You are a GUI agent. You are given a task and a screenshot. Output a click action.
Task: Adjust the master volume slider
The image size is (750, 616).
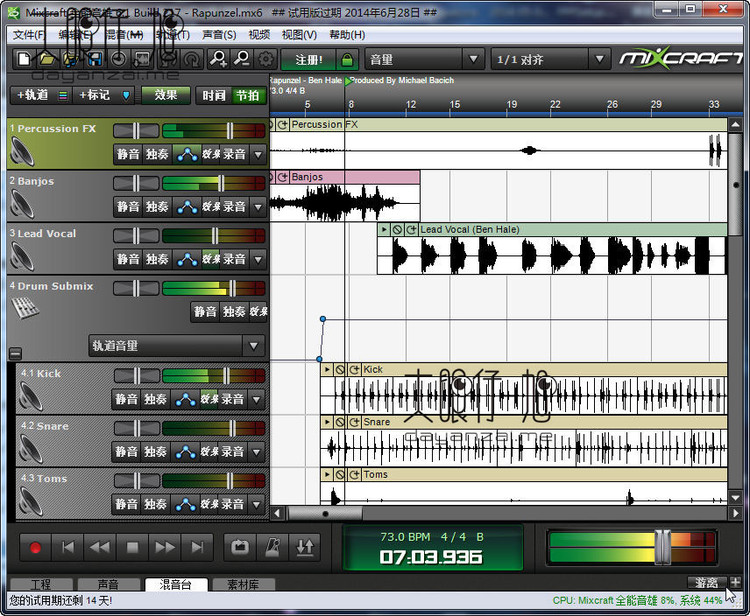click(x=662, y=547)
